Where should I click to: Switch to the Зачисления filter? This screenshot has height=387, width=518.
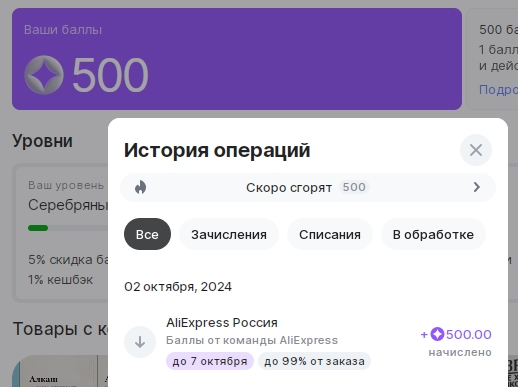click(229, 234)
